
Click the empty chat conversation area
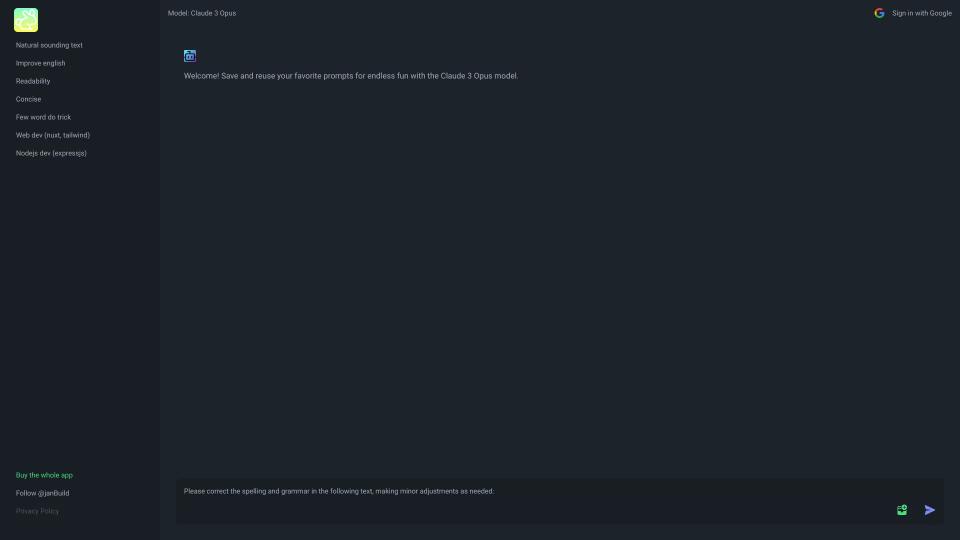(560, 276)
